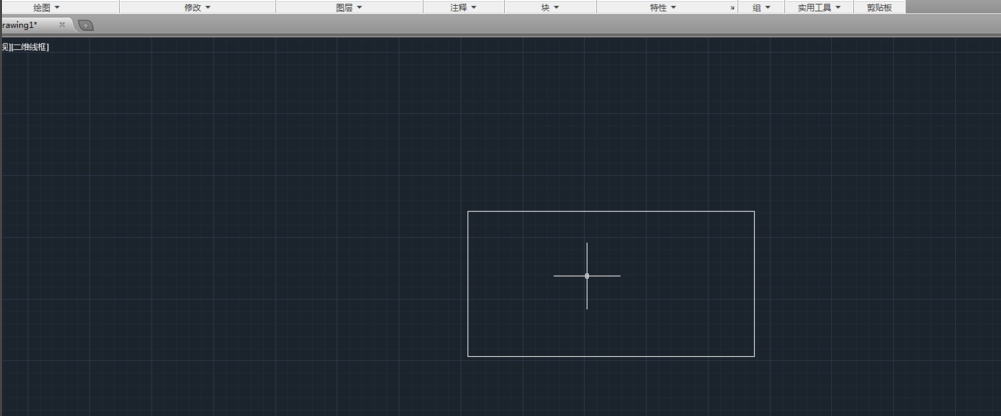Expand the 实用工具 panel dropdown
This screenshot has height=416, width=1001.
click(818, 8)
